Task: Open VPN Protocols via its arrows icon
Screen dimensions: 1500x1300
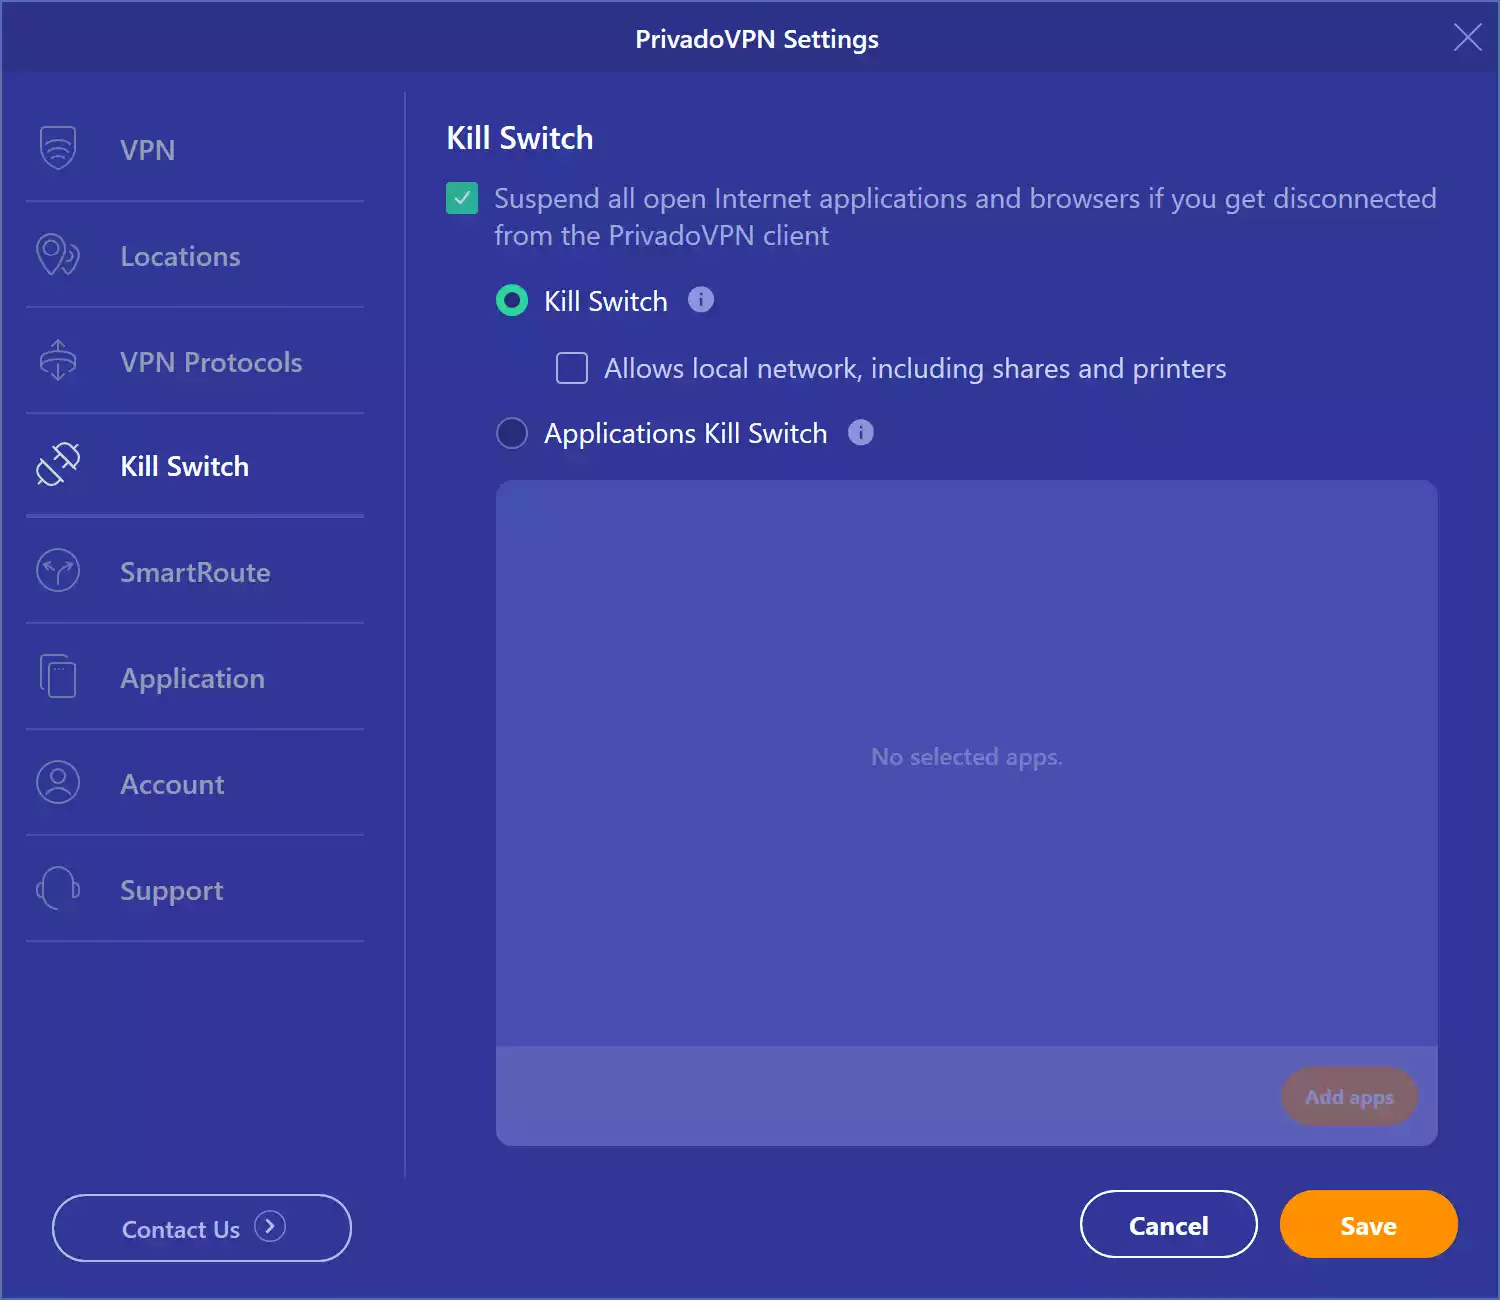Action: pyautogui.click(x=57, y=362)
